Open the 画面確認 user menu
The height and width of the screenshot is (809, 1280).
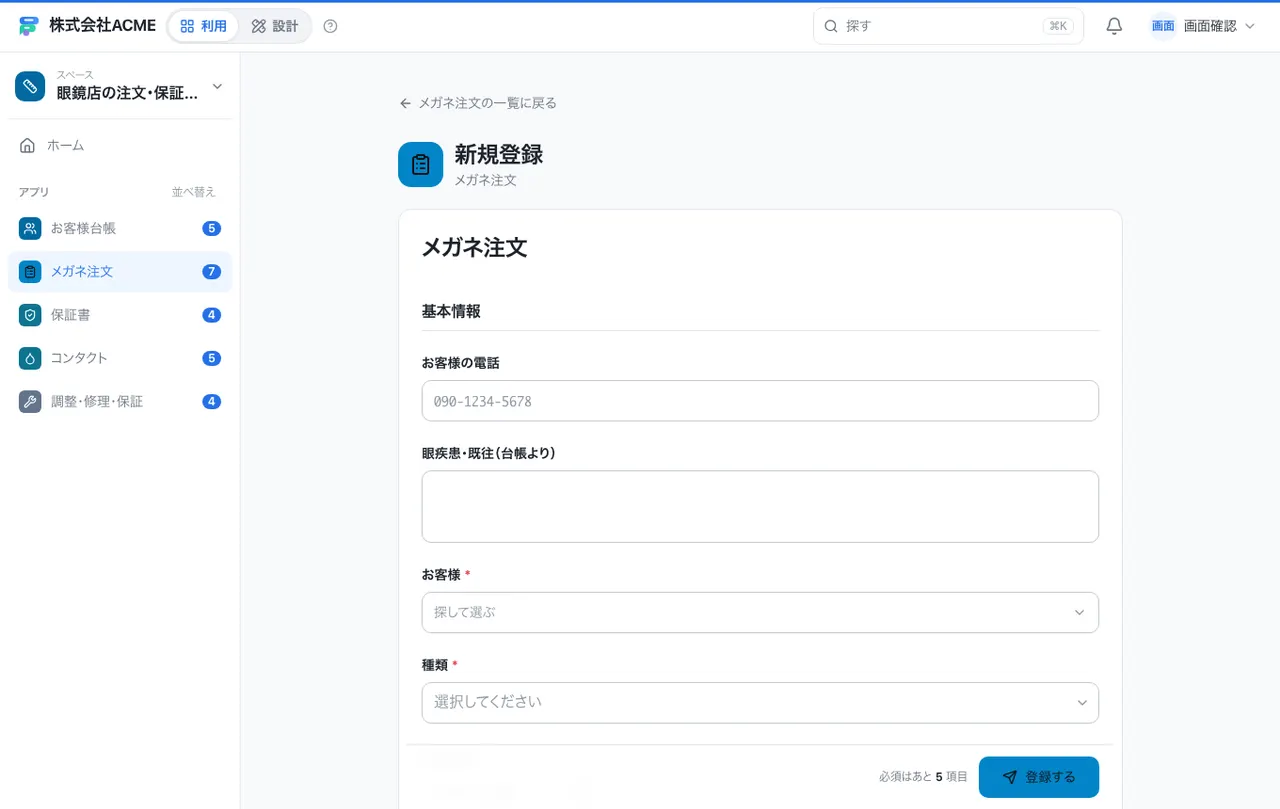tap(1203, 26)
